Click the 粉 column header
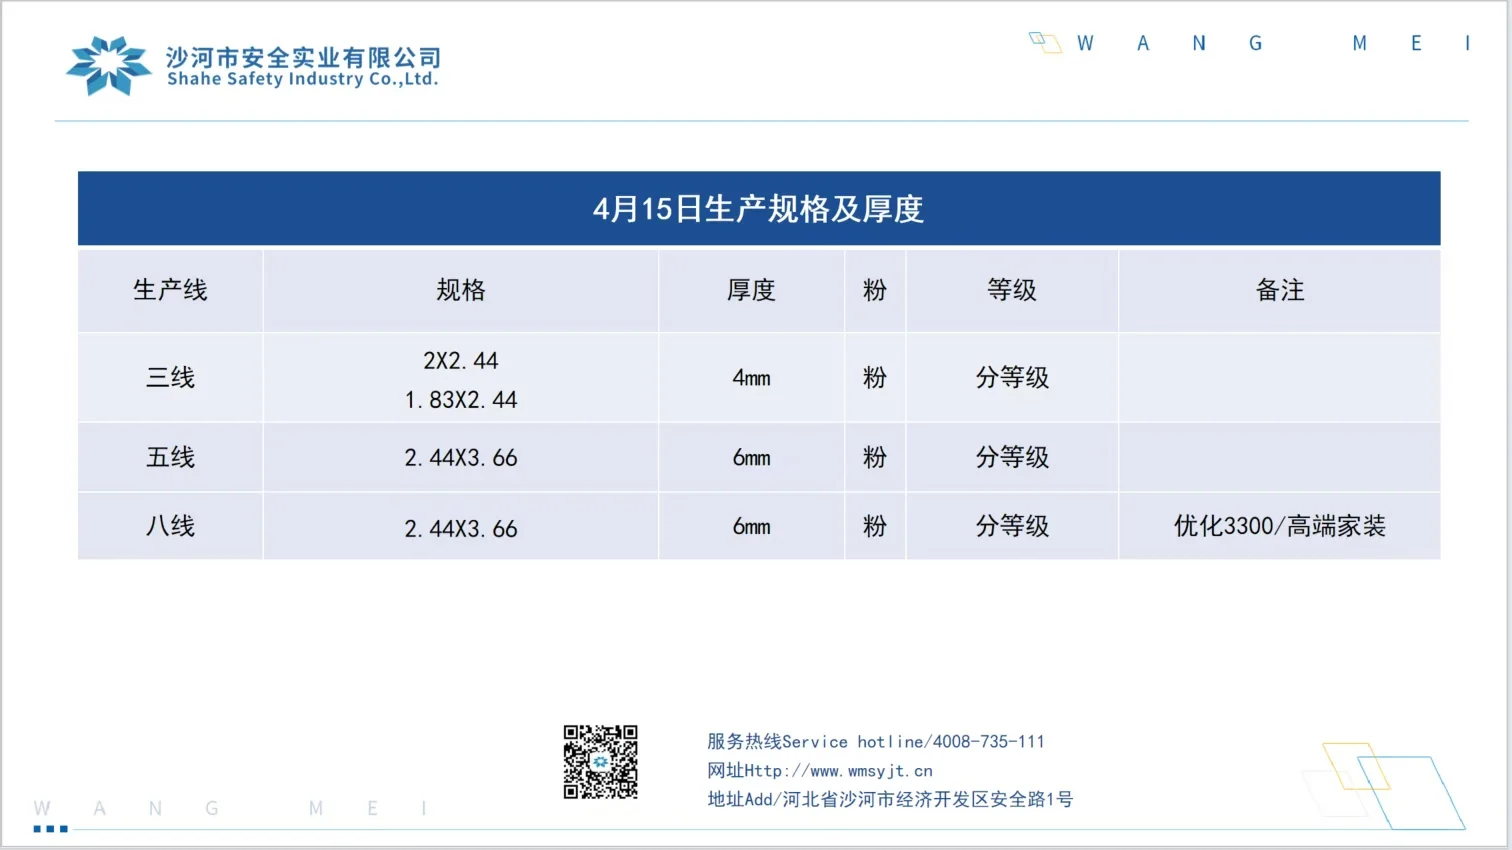Image resolution: width=1512 pixels, height=850 pixels. click(875, 290)
